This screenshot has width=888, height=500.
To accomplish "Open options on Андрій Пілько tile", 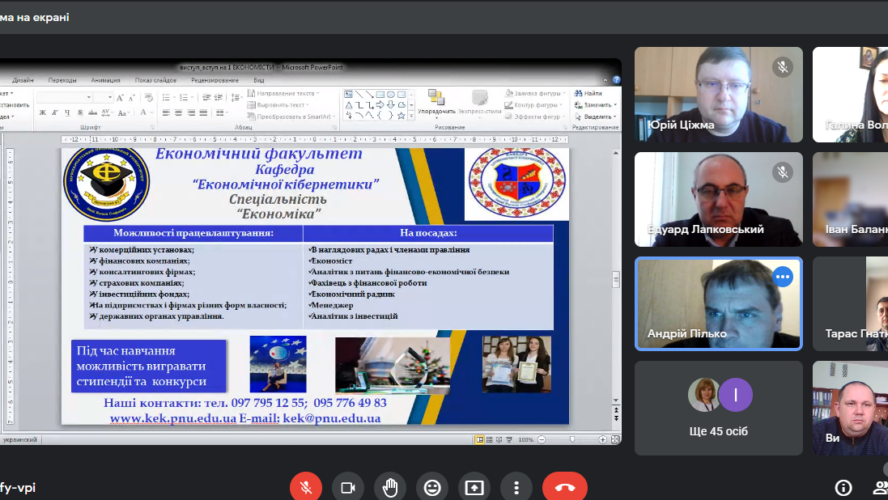I will [783, 277].
